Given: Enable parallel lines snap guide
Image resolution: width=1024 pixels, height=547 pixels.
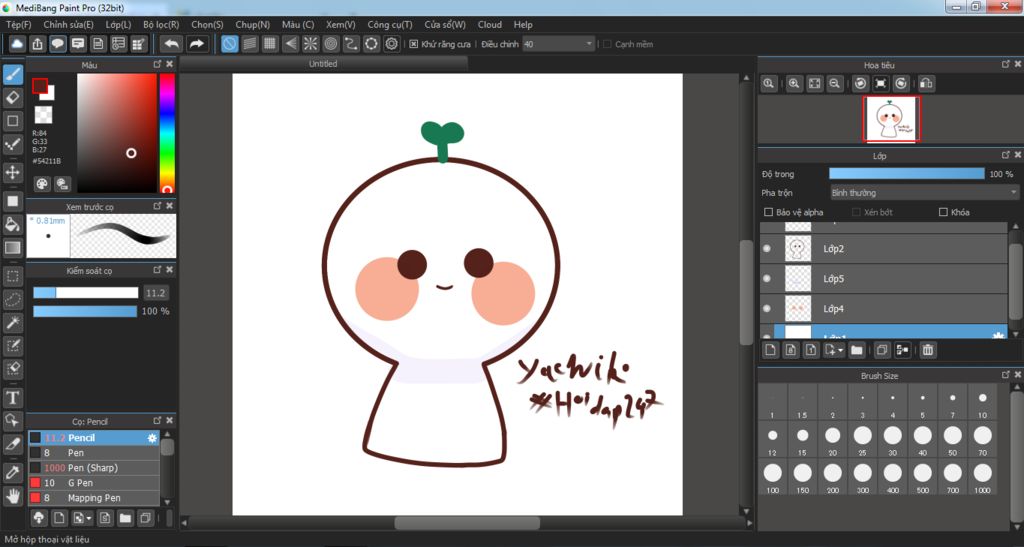Looking at the screenshot, I should point(249,44).
